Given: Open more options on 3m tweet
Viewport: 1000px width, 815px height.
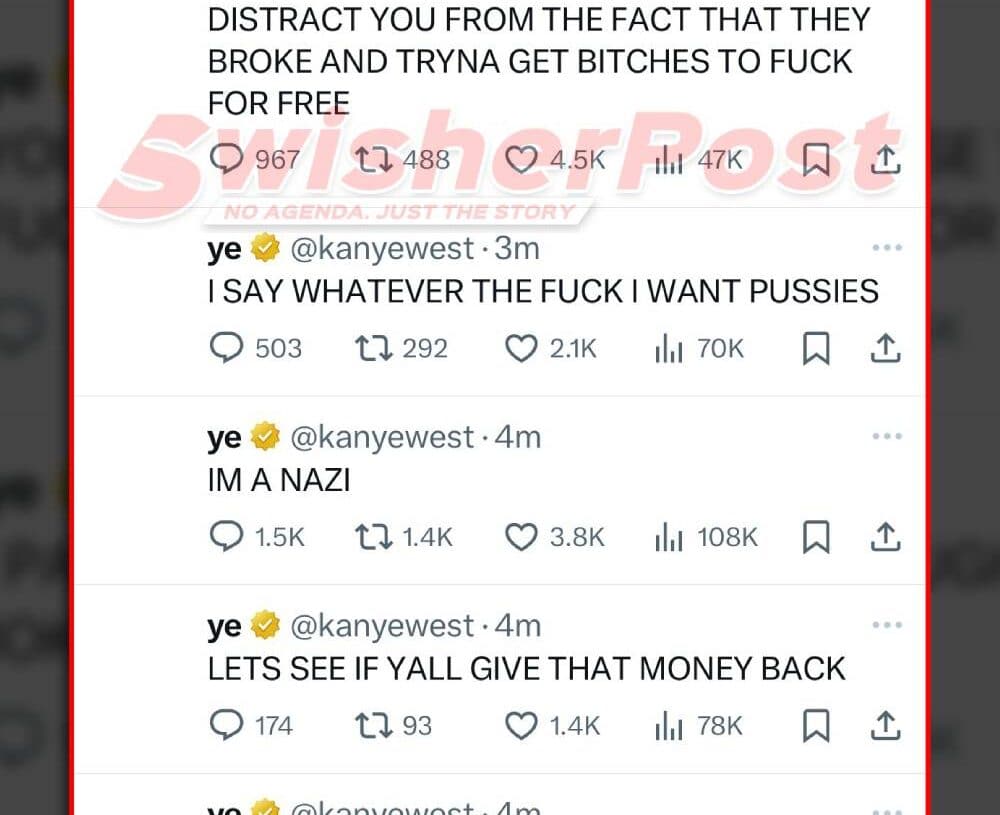Looking at the screenshot, I should [x=887, y=247].
